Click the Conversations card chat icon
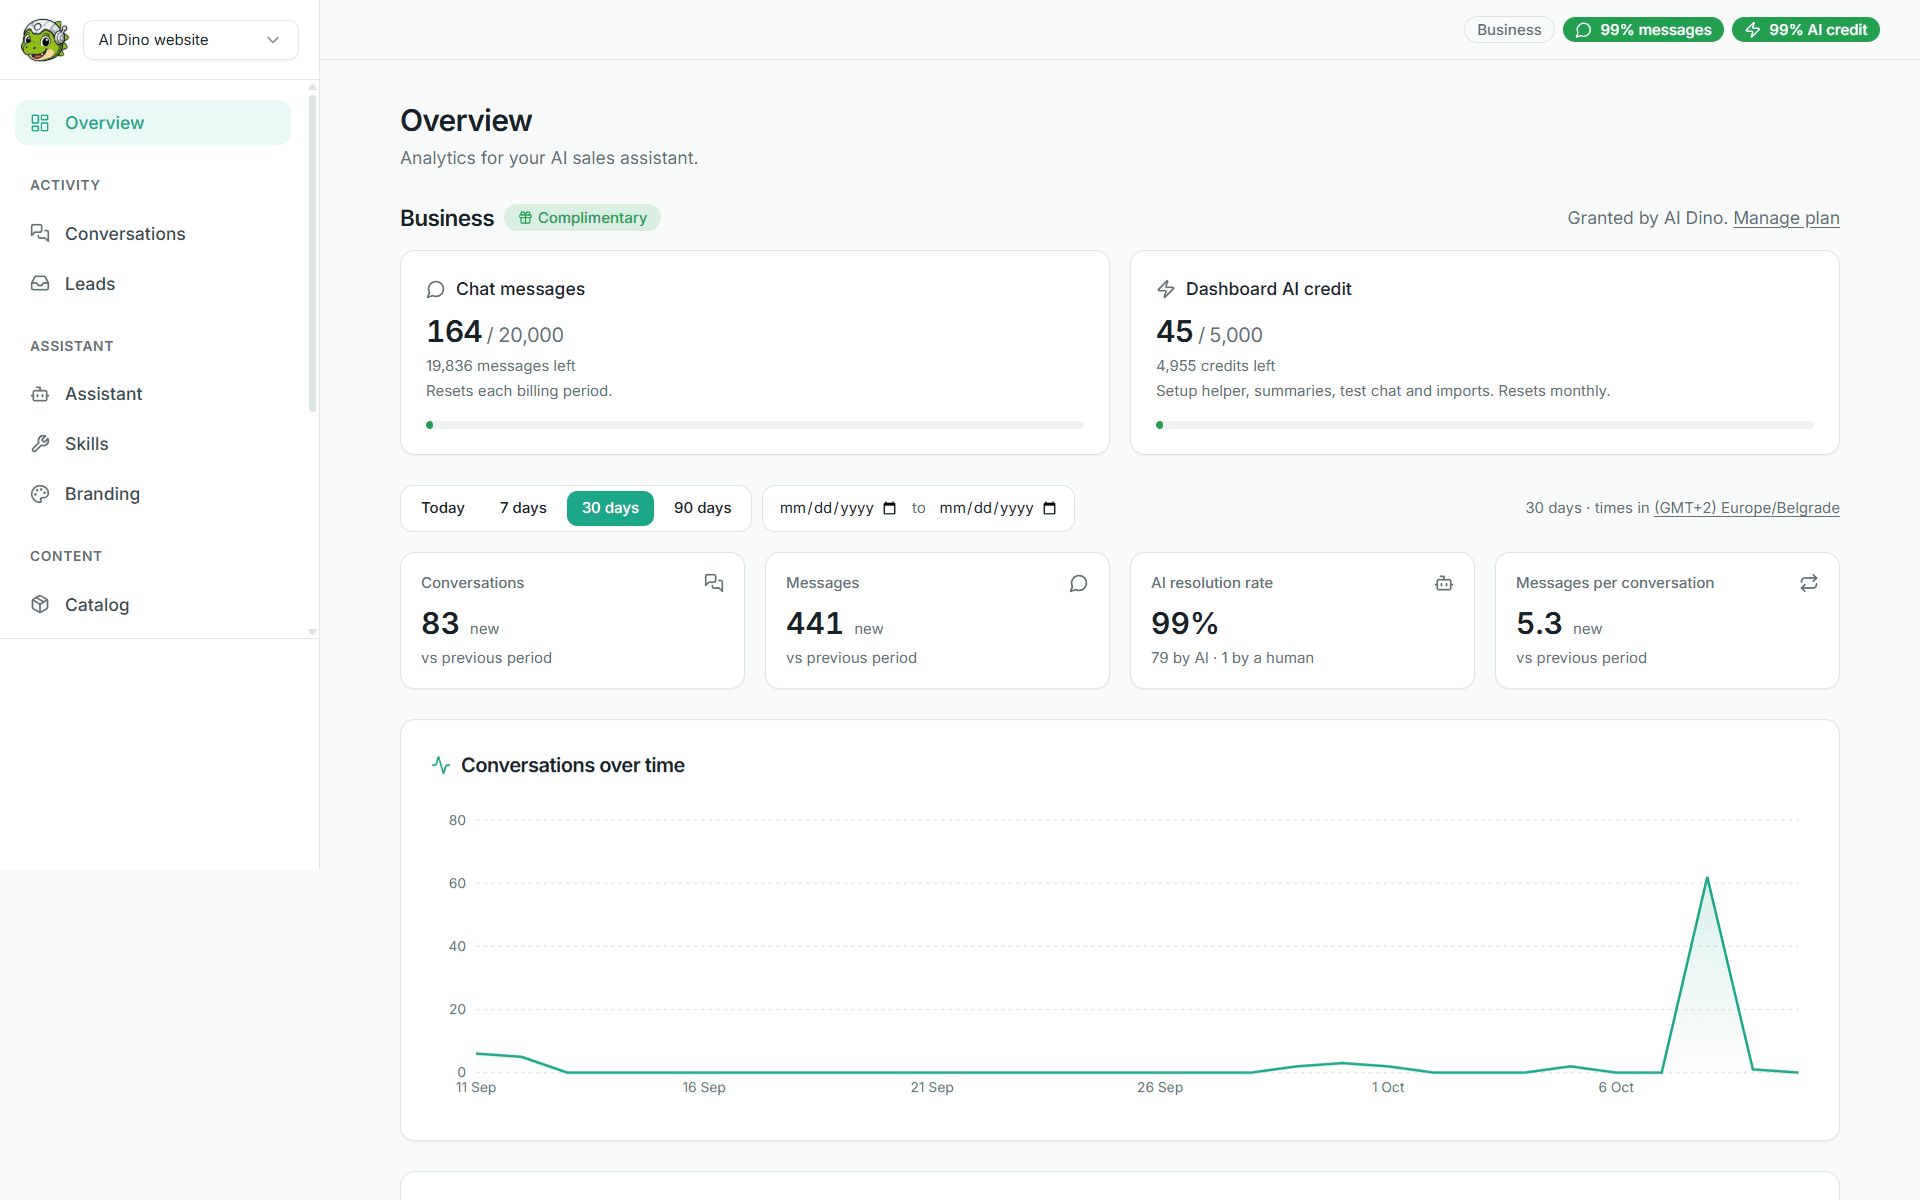 (x=714, y=583)
